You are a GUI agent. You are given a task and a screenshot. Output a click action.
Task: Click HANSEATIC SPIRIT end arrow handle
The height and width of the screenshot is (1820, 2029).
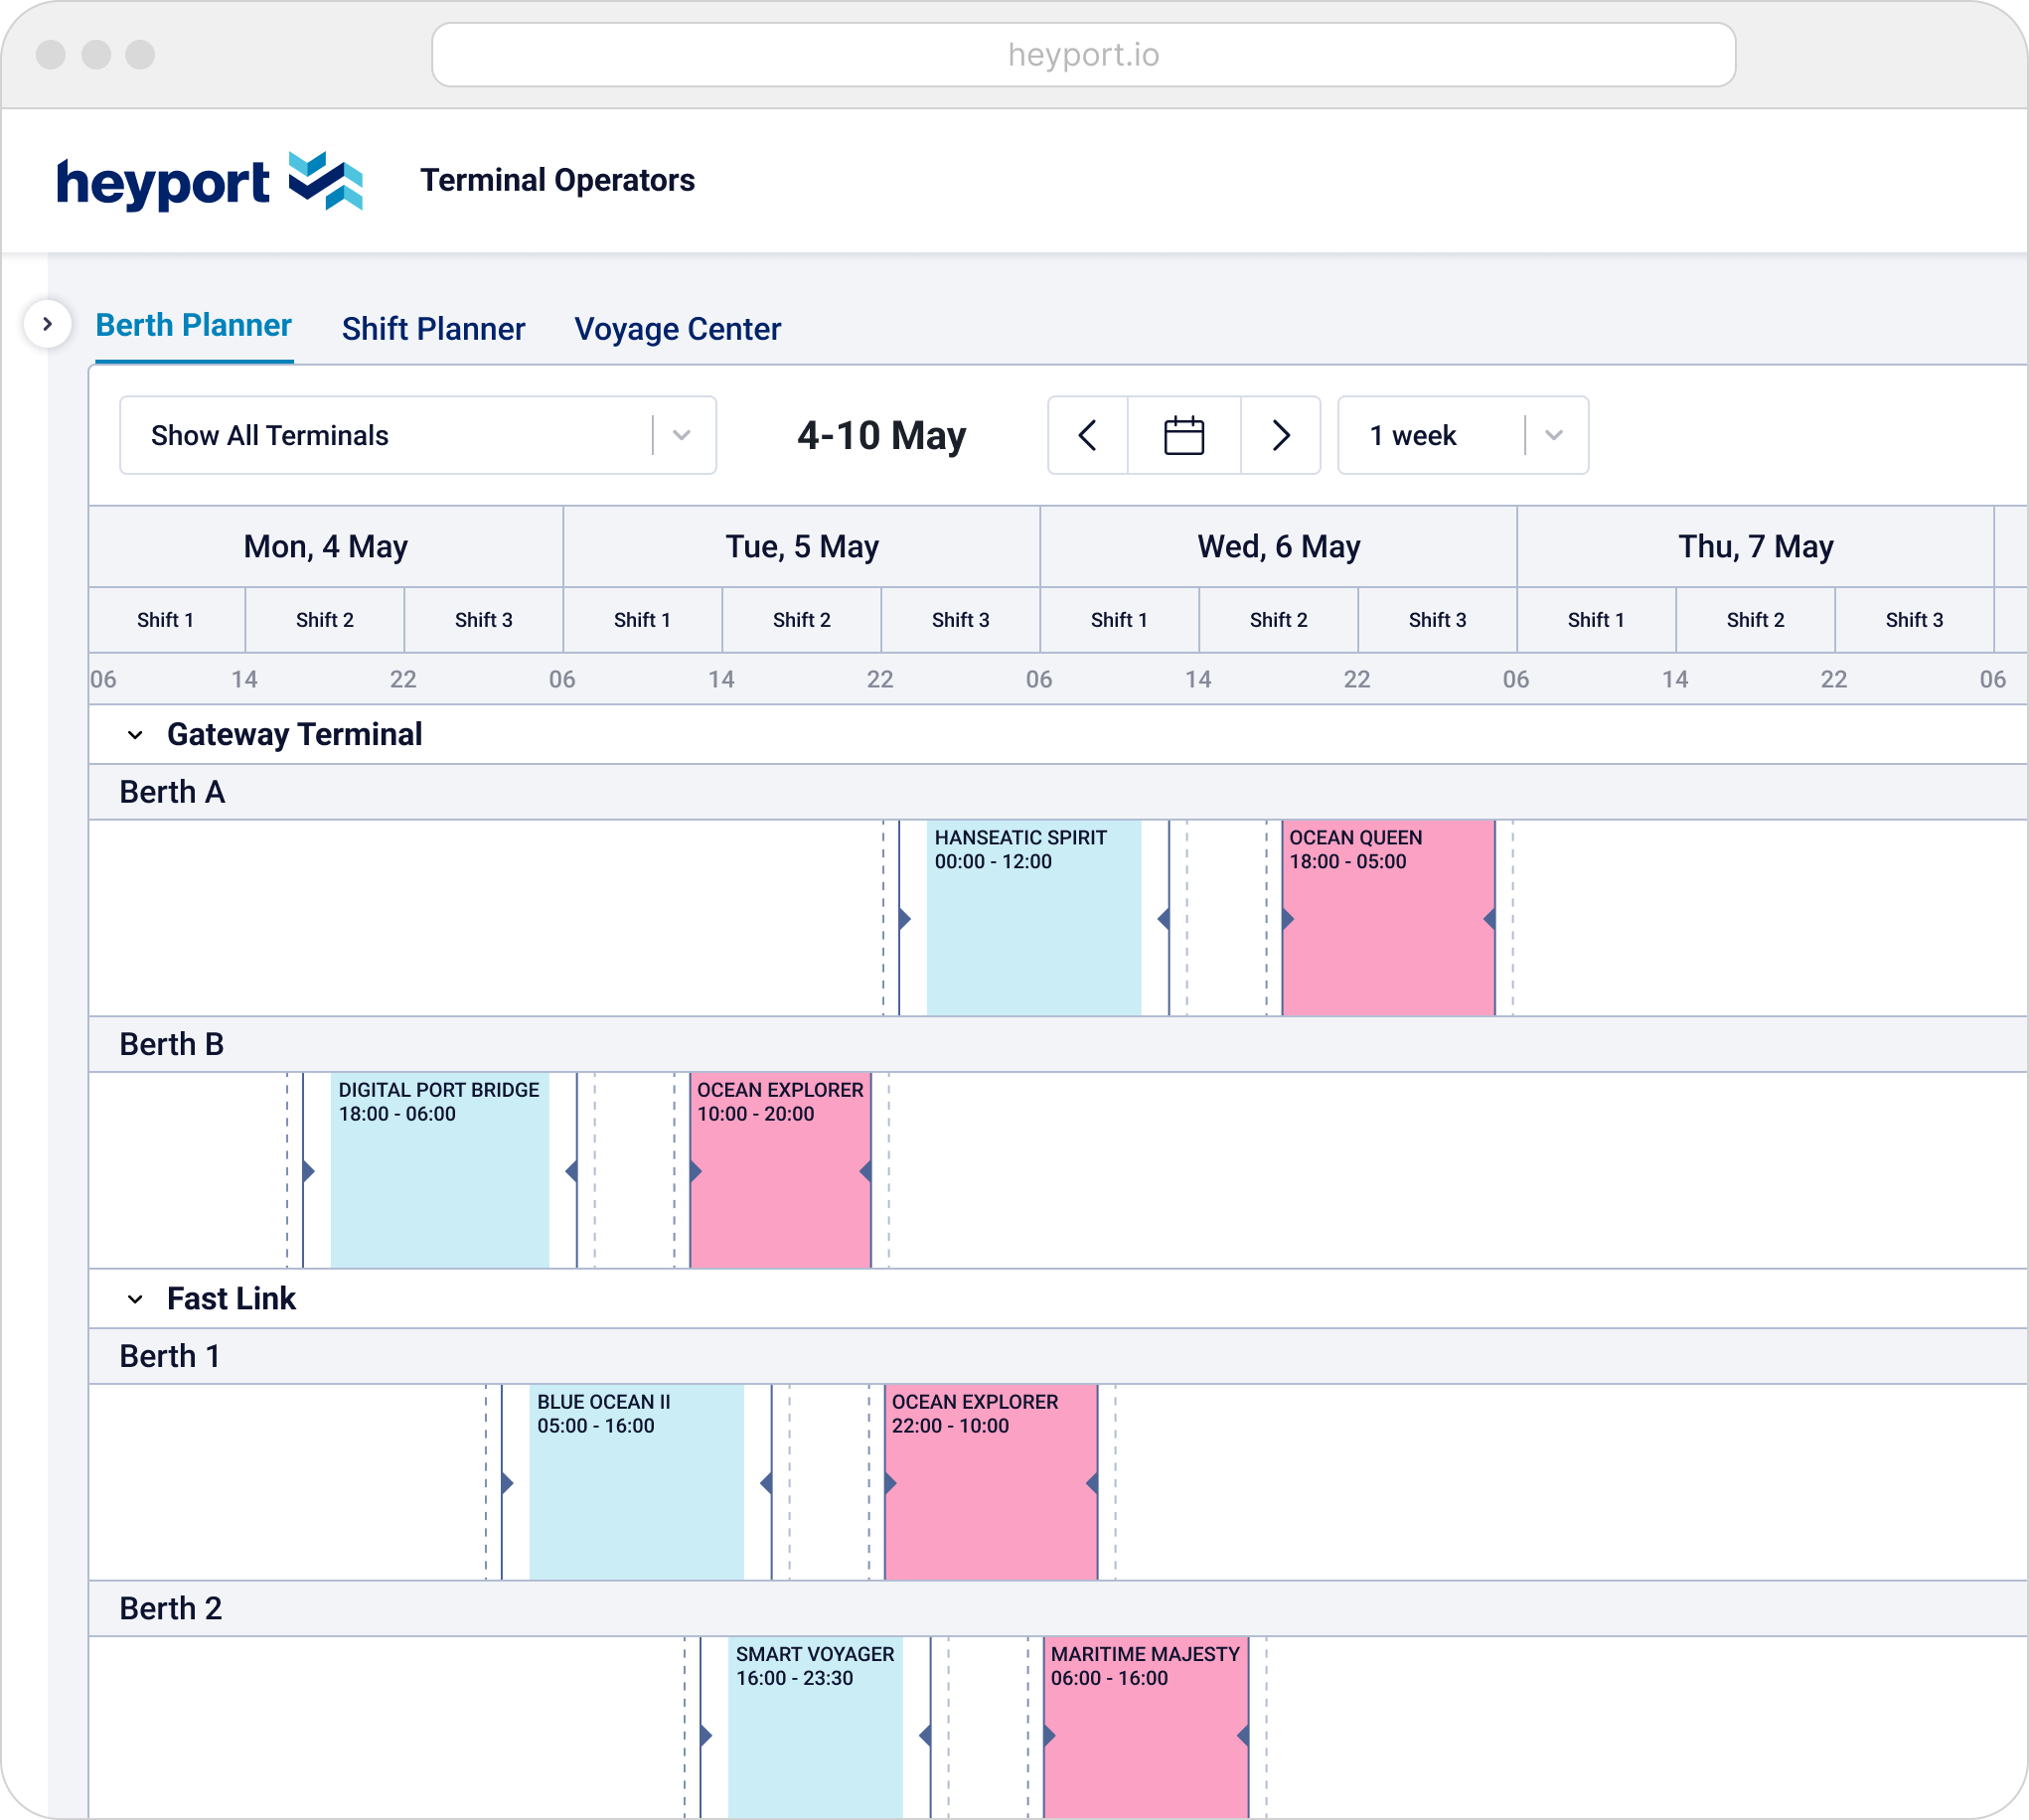point(1163,919)
